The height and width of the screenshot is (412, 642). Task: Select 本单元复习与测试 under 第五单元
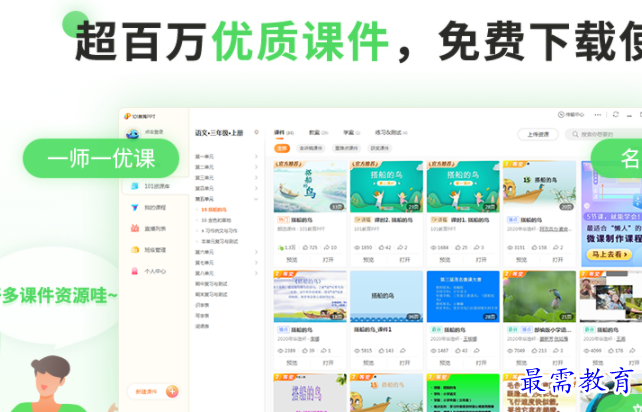coord(219,242)
